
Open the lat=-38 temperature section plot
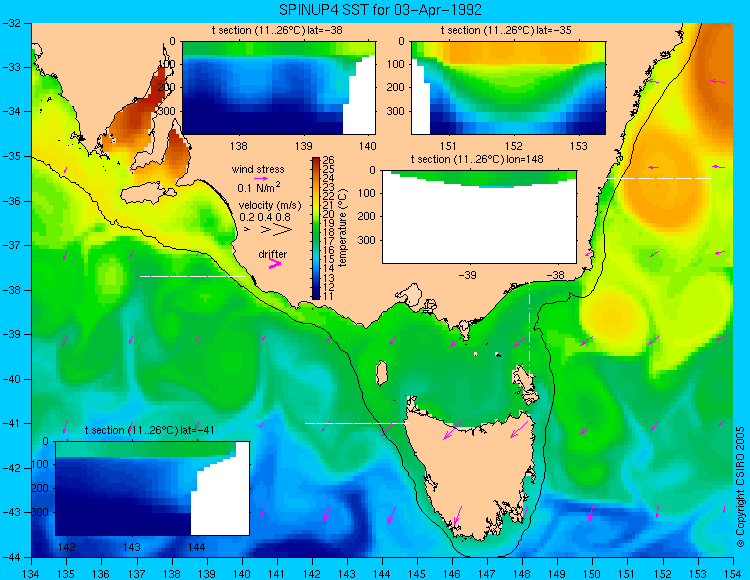tap(279, 88)
